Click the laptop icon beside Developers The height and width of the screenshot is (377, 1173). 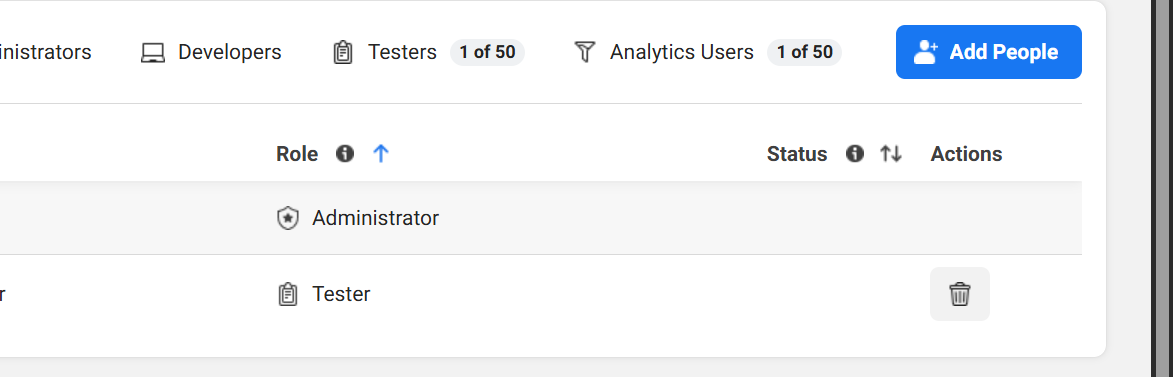coord(153,52)
